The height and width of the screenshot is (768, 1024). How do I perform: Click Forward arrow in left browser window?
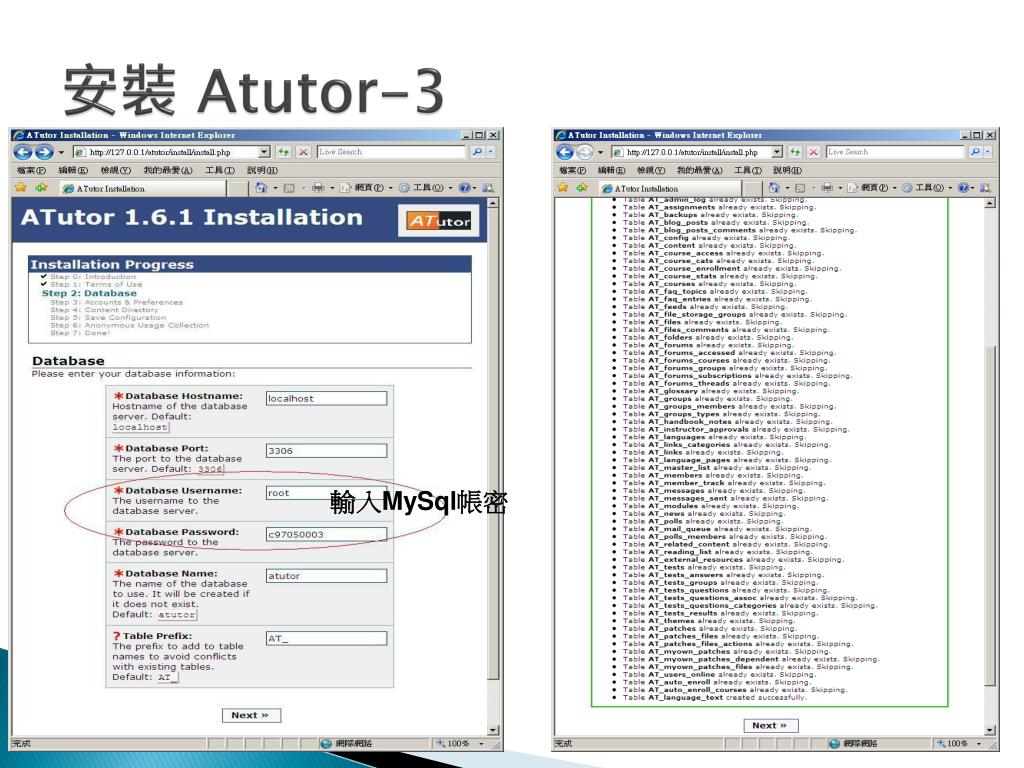(x=44, y=152)
